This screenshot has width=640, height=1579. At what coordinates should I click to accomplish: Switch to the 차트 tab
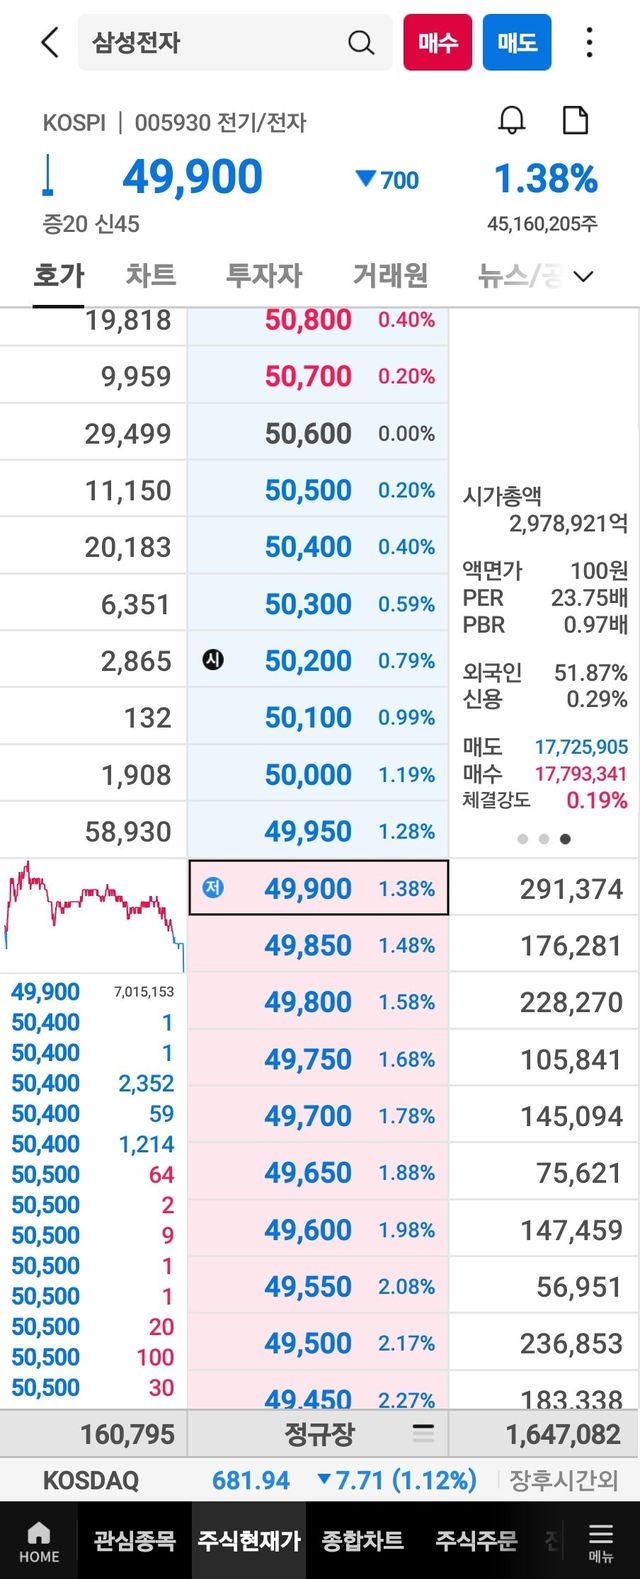[151, 275]
